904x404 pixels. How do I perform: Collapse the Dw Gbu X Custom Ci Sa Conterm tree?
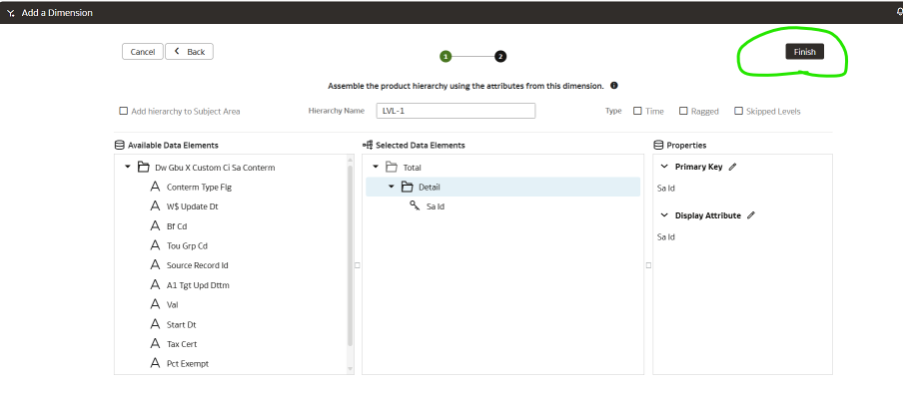tap(127, 167)
